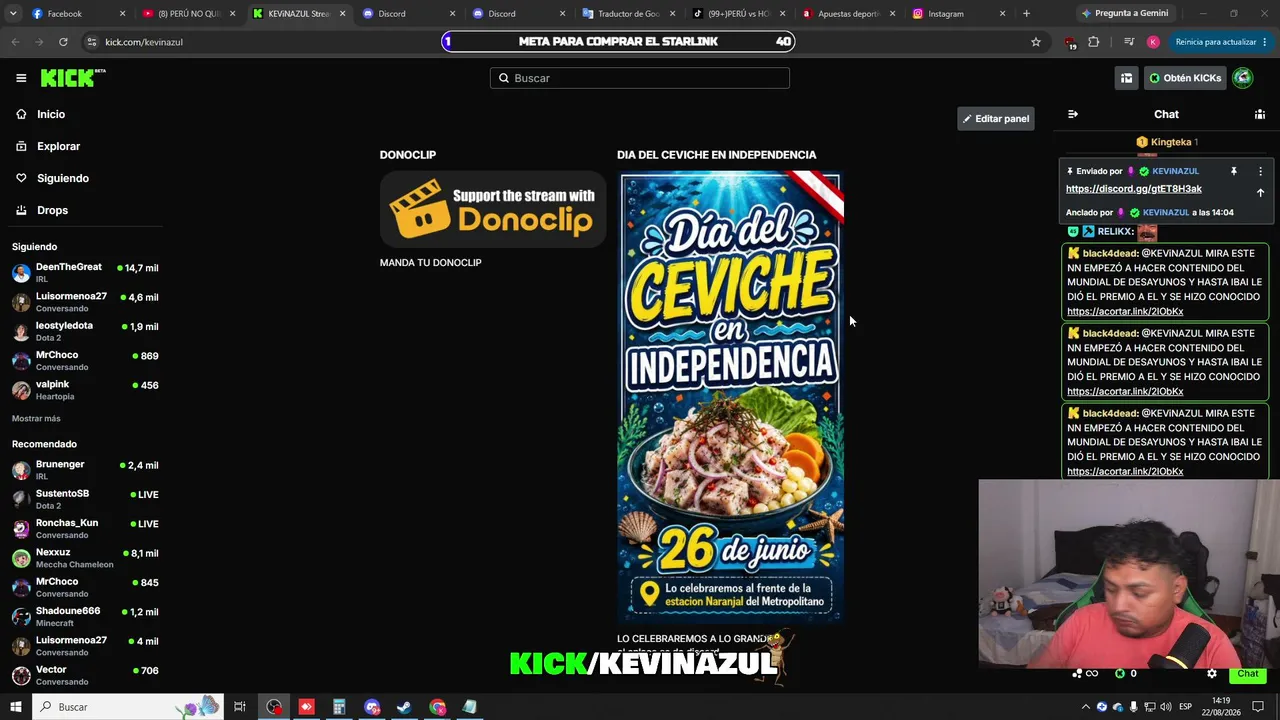
Task: Open leostyledota's channel in sidebar
Action: (x=85, y=331)
